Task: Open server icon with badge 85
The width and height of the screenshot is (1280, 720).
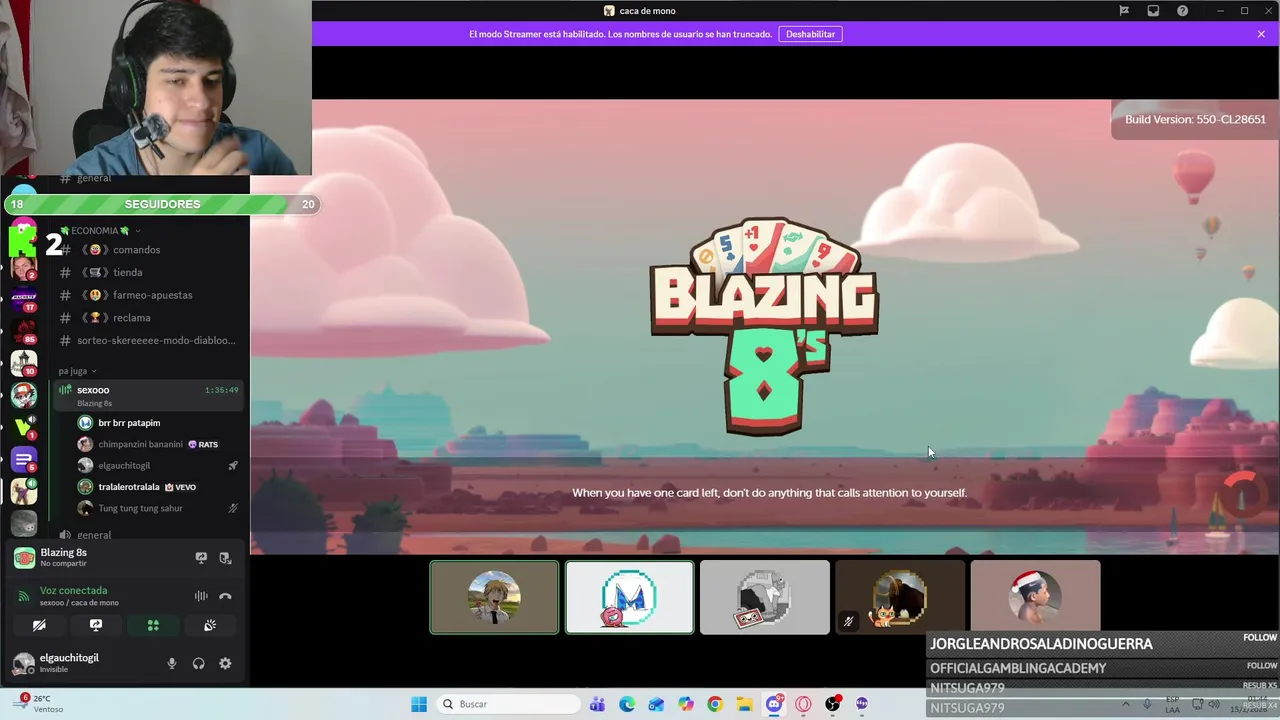Action: pyautogui.click(x=23, y=330)
